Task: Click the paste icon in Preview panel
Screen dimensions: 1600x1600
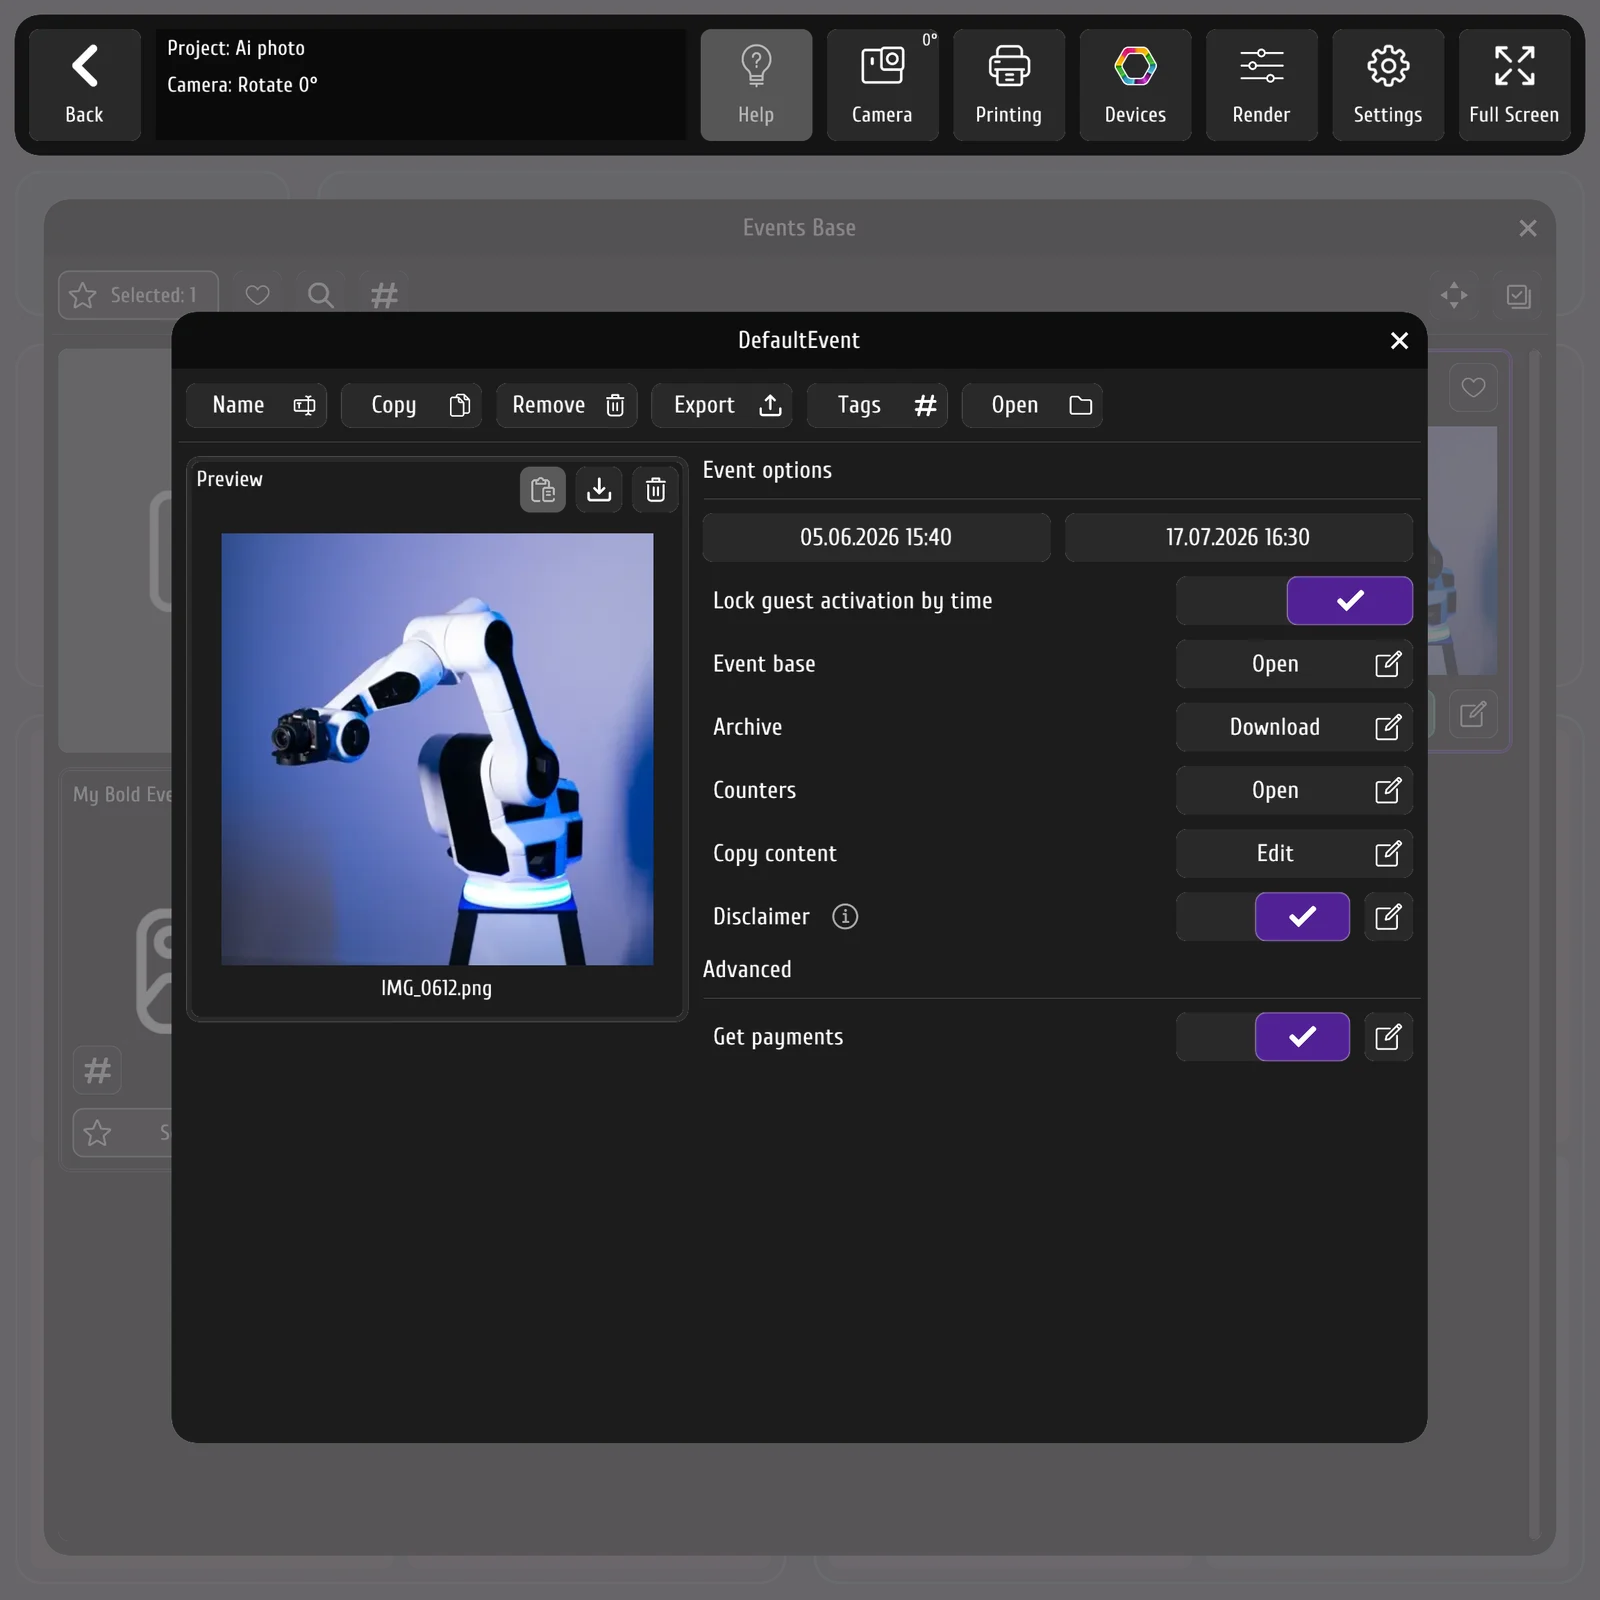Action: pos(543,490)
